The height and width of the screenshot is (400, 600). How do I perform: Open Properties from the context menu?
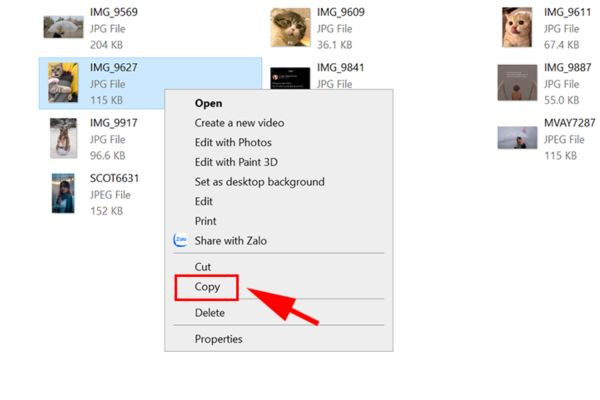[x=218, y=339]
